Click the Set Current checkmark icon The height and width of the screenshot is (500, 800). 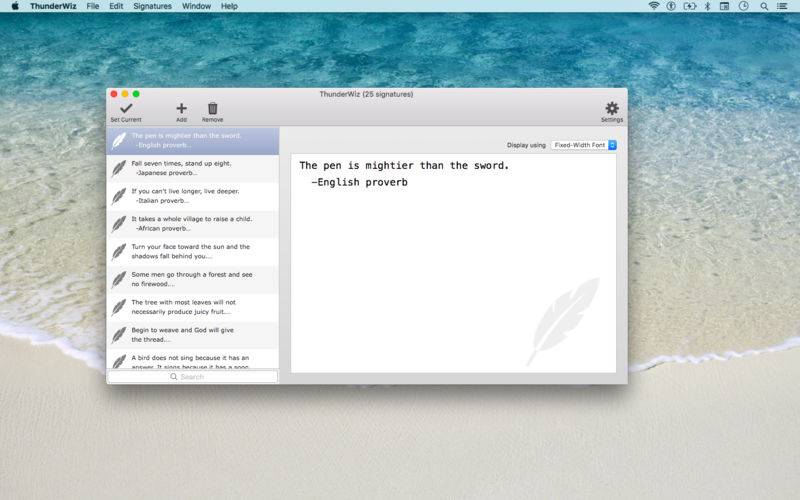coord(125,108)
